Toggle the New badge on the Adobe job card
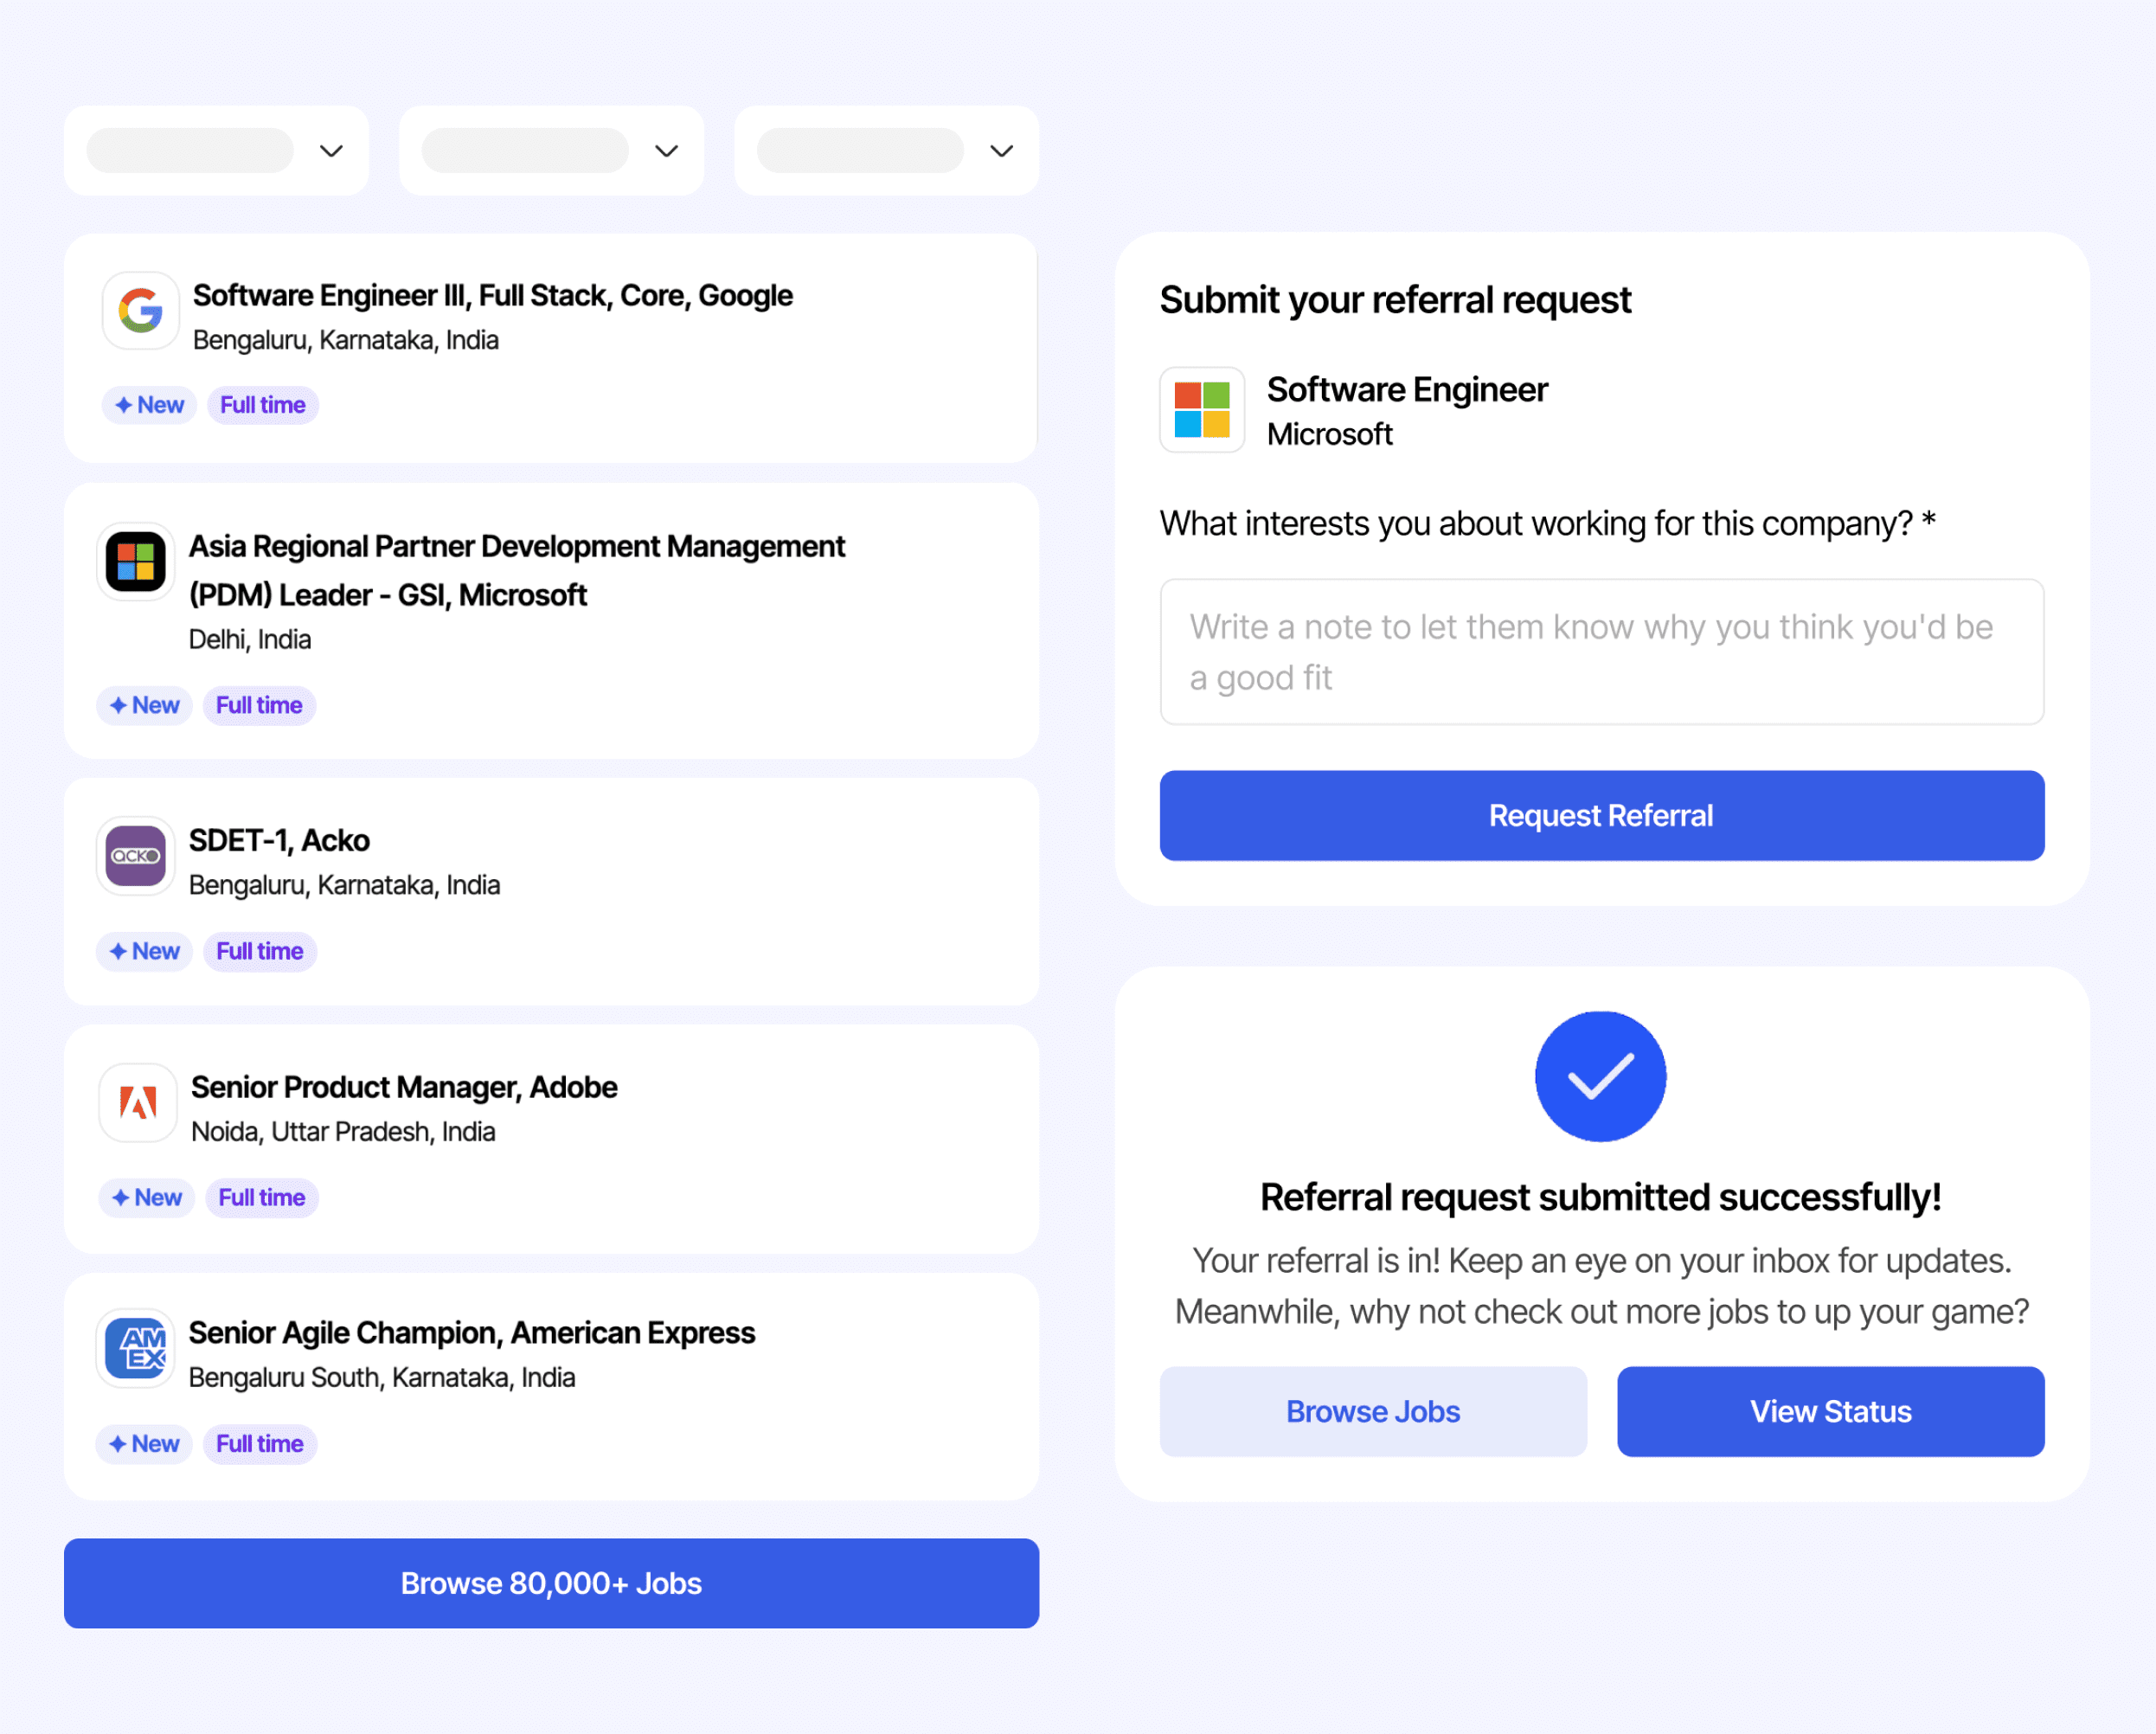Viewport: 2156px width, 1734px height. [x=146, y=1197]
